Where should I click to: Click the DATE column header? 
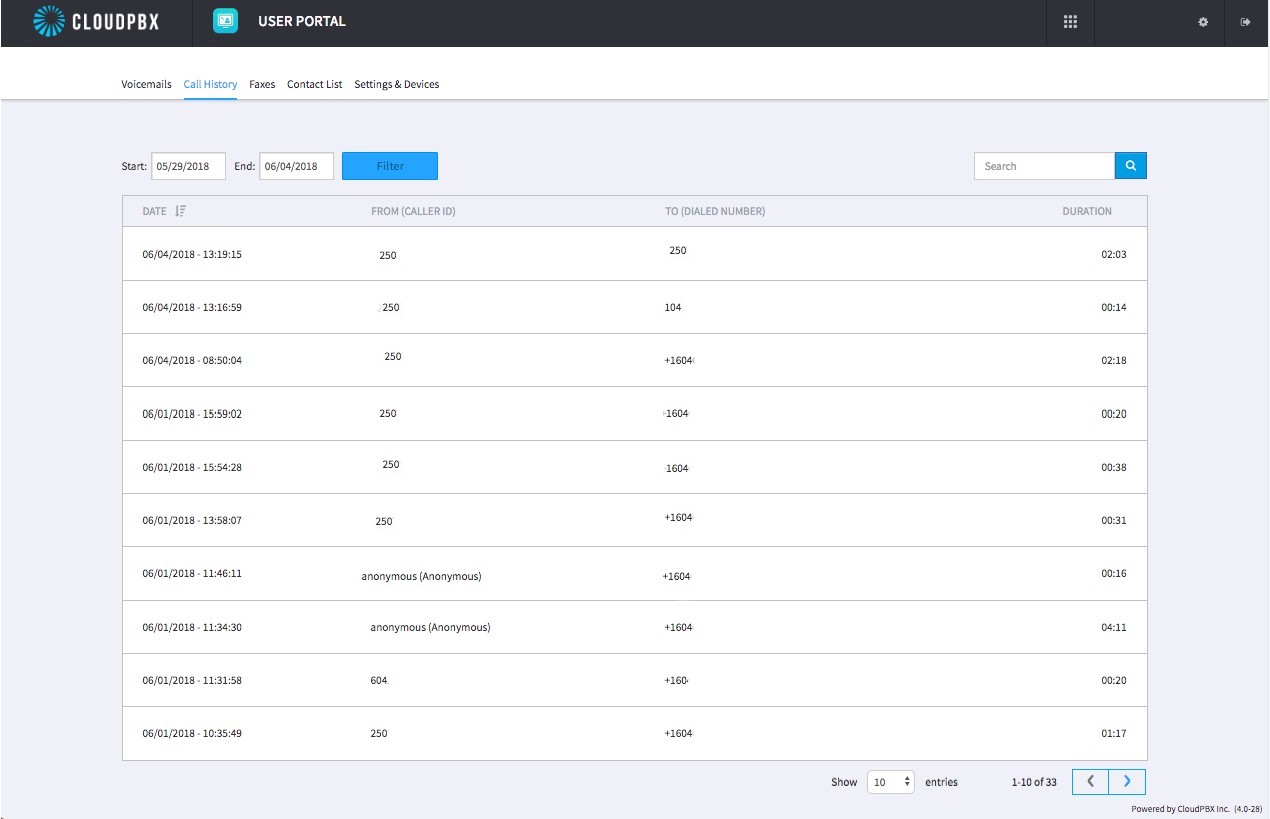tap(154, 211)
